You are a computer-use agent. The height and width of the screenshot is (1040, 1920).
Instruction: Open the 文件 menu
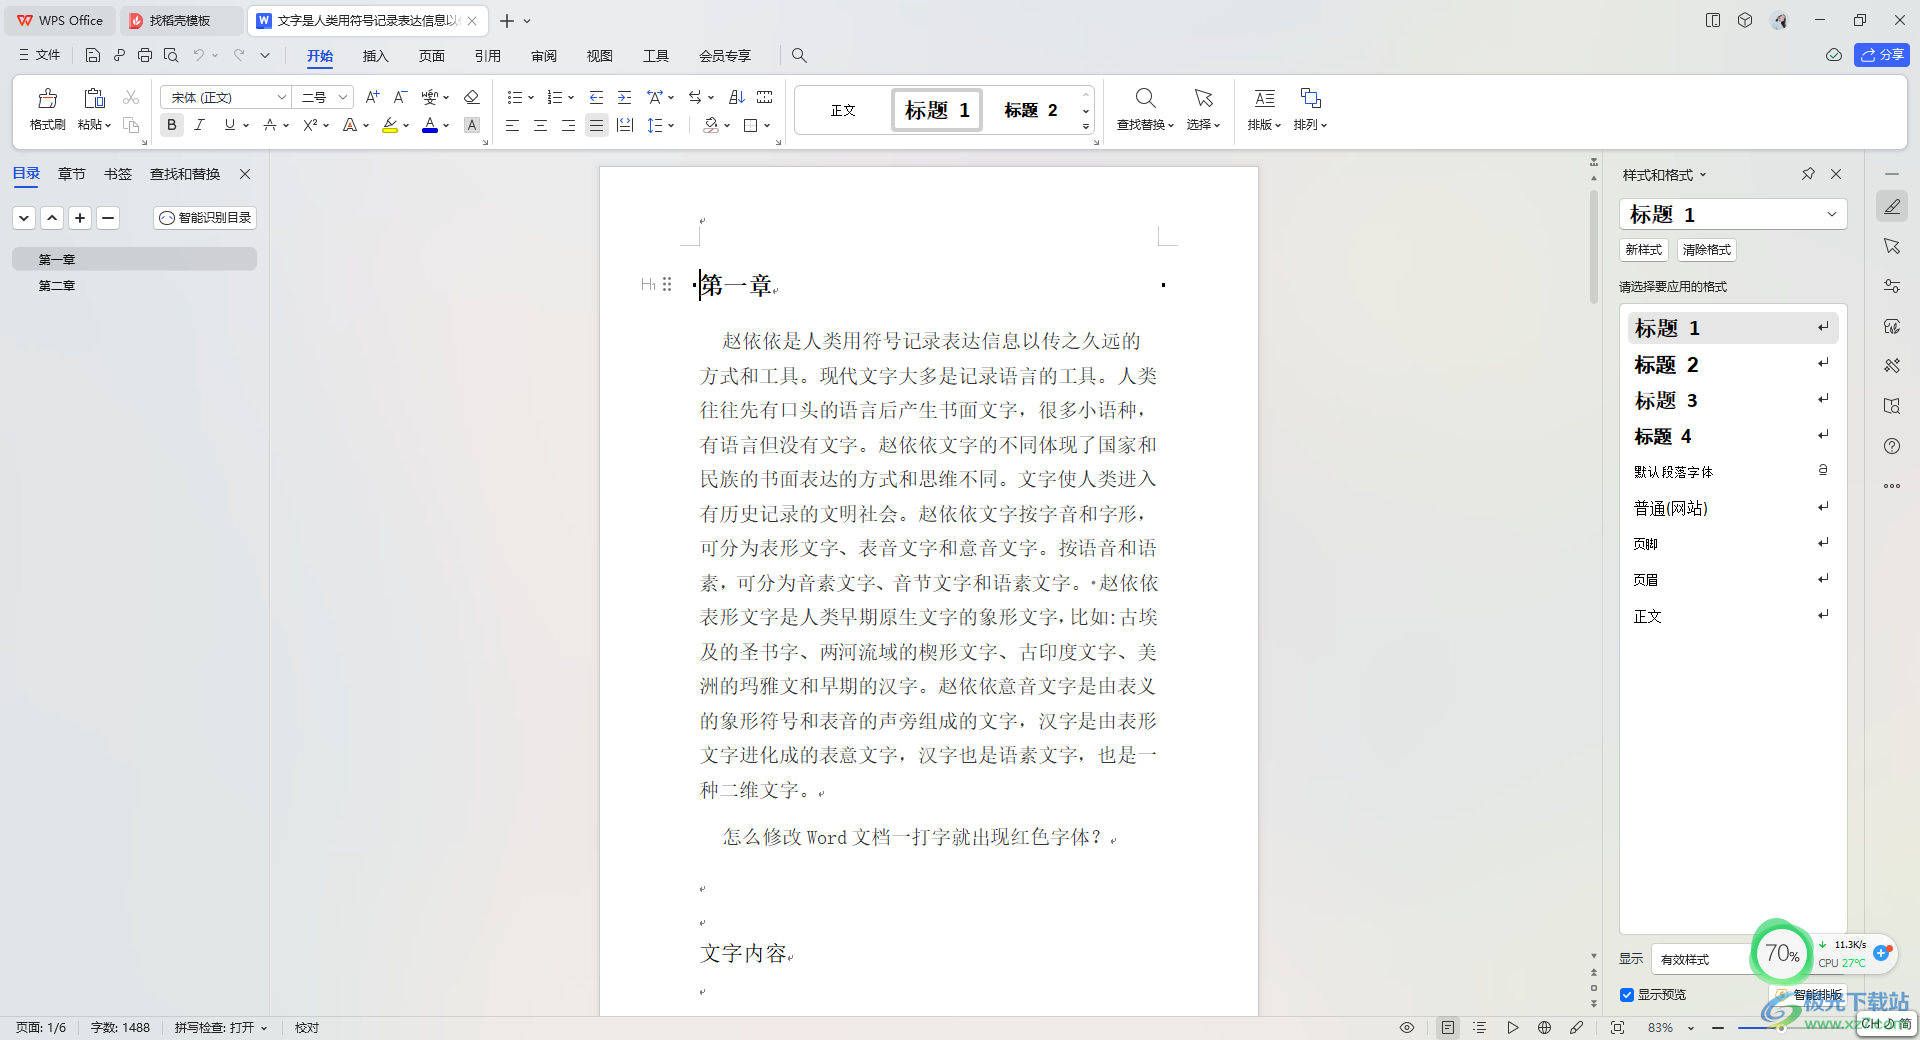(x=40, y=55)
